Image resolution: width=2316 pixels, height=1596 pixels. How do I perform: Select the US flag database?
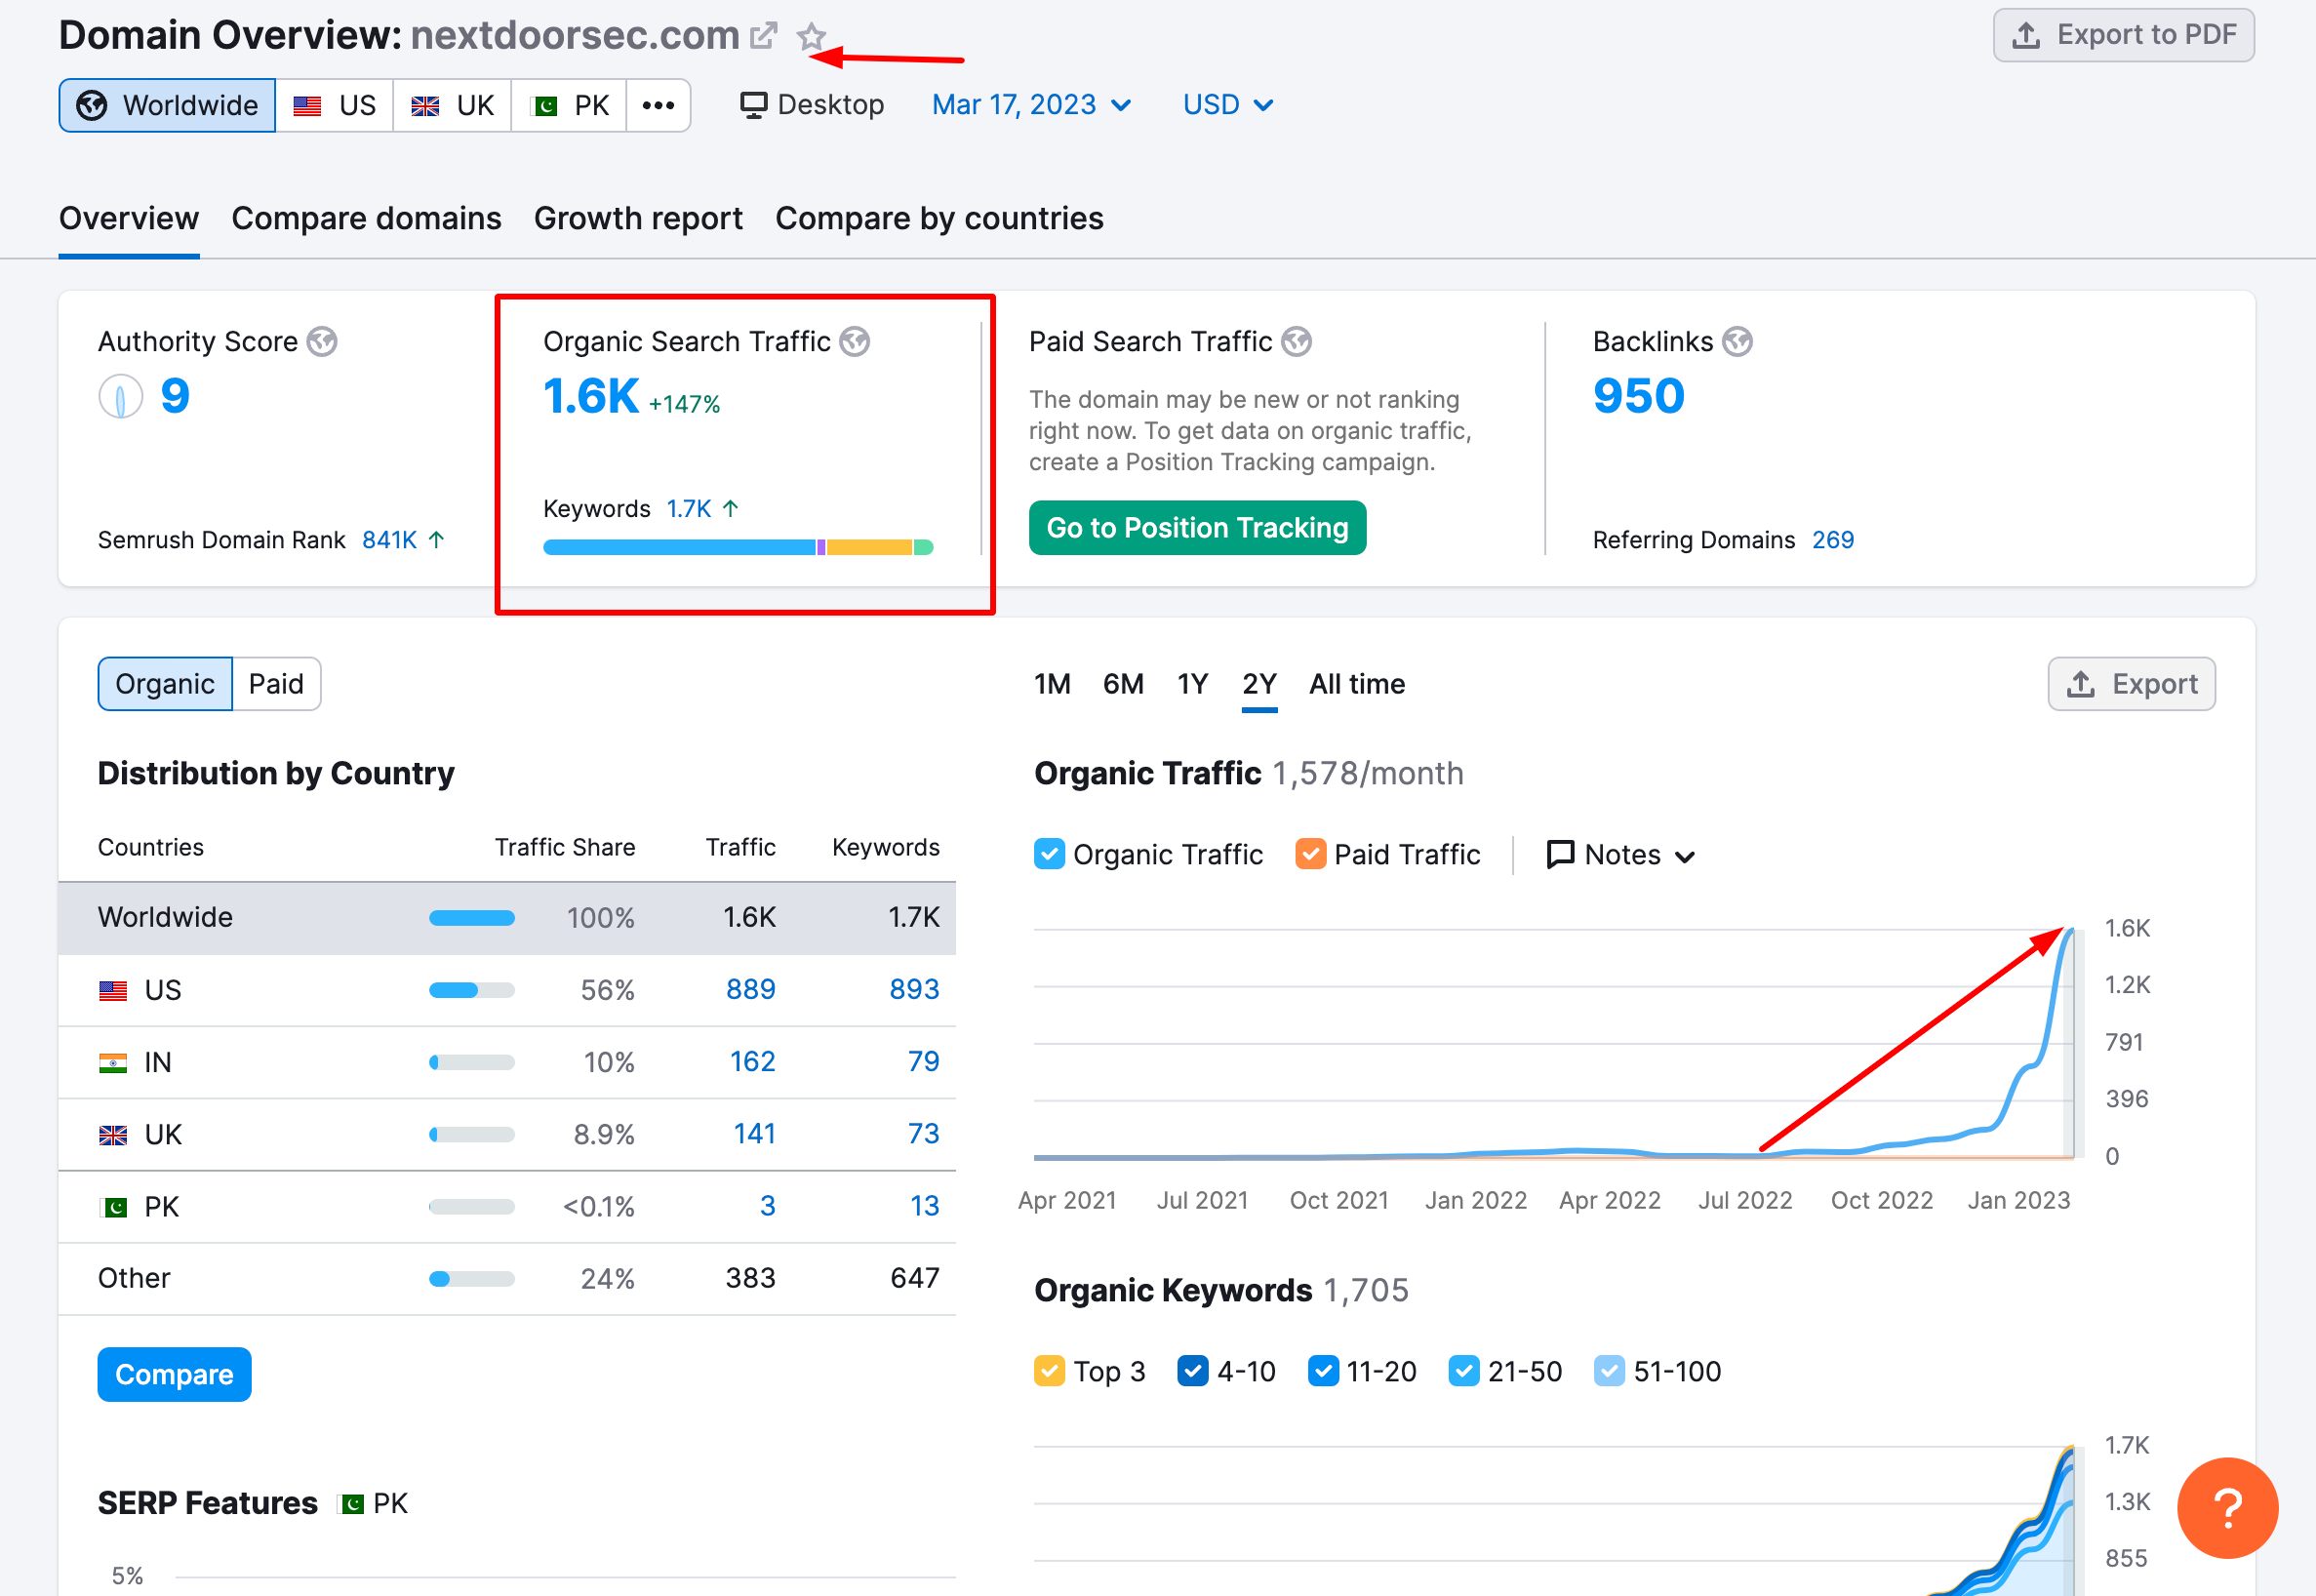pyautogui.click(x=334, y=106)
